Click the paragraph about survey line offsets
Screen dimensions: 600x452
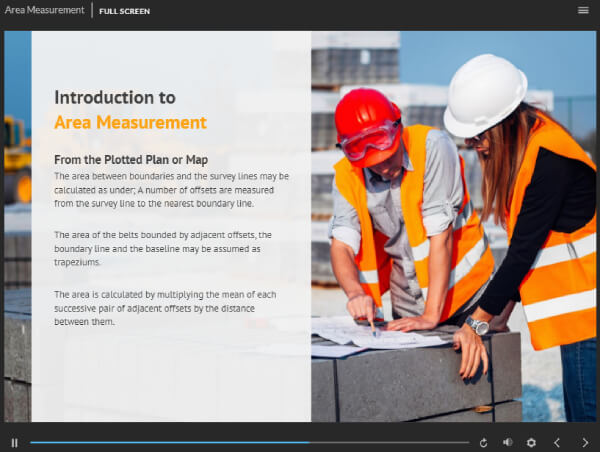(x=170, y=189)
